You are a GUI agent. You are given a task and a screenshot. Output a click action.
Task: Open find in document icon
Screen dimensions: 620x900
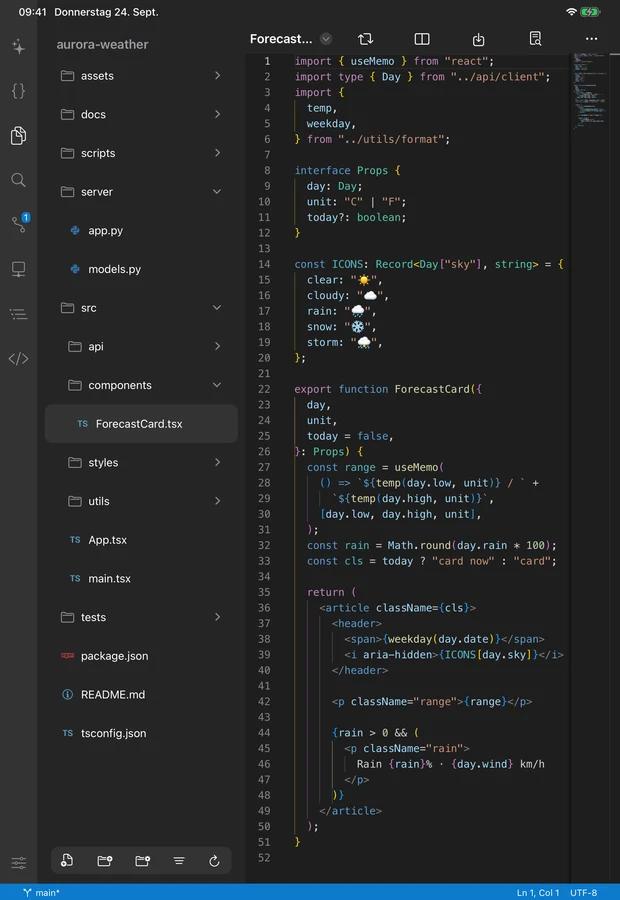point(535,38)
